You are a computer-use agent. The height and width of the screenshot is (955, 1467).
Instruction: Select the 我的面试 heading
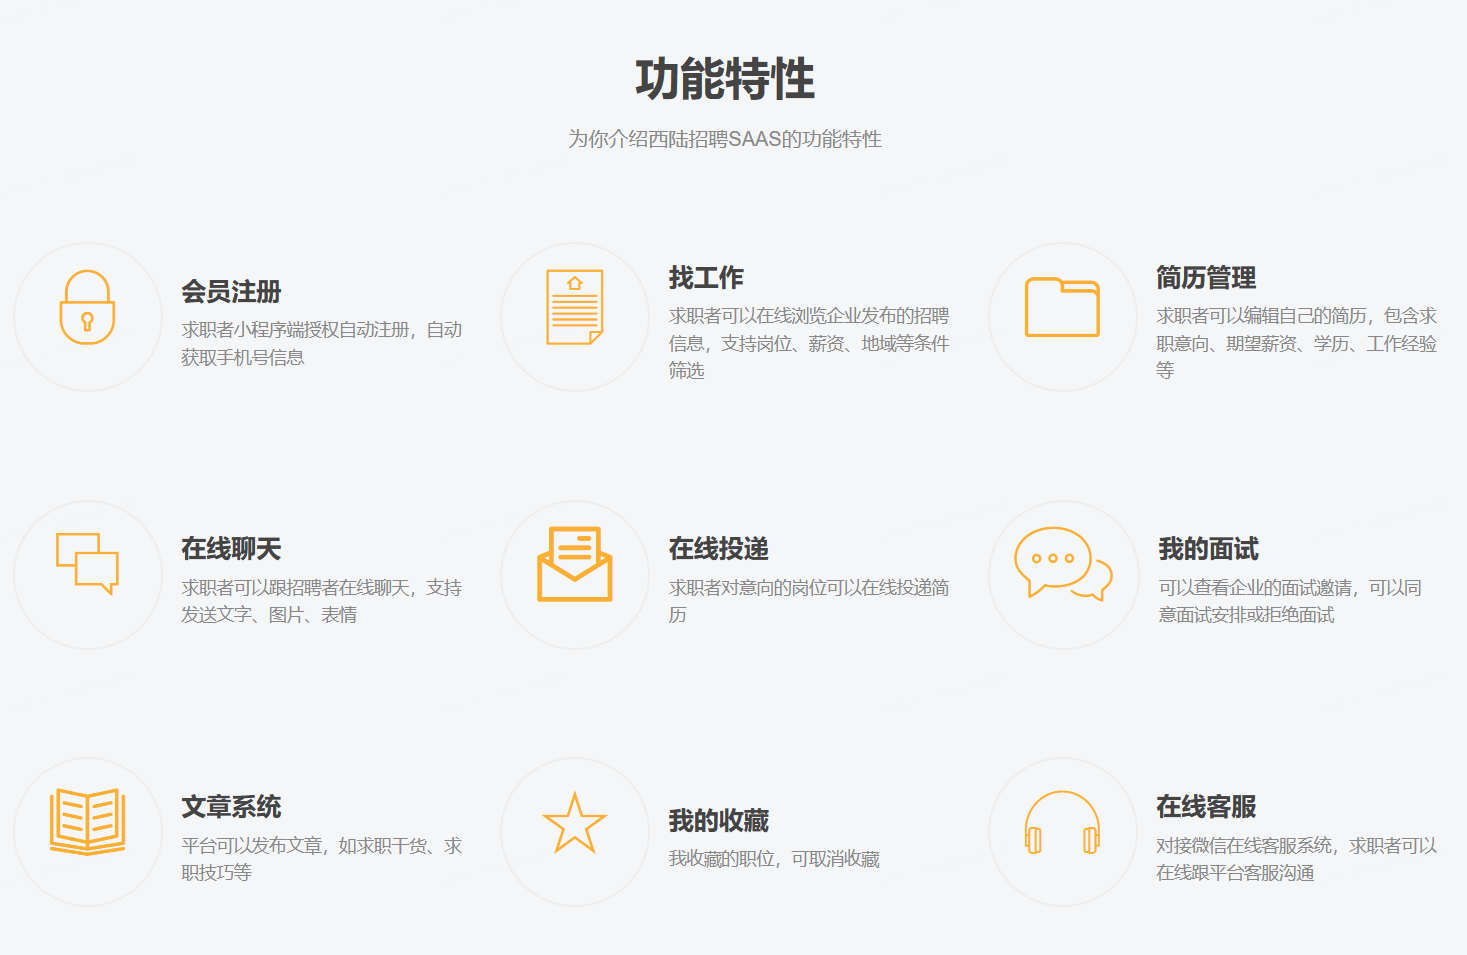point(1208,549)
